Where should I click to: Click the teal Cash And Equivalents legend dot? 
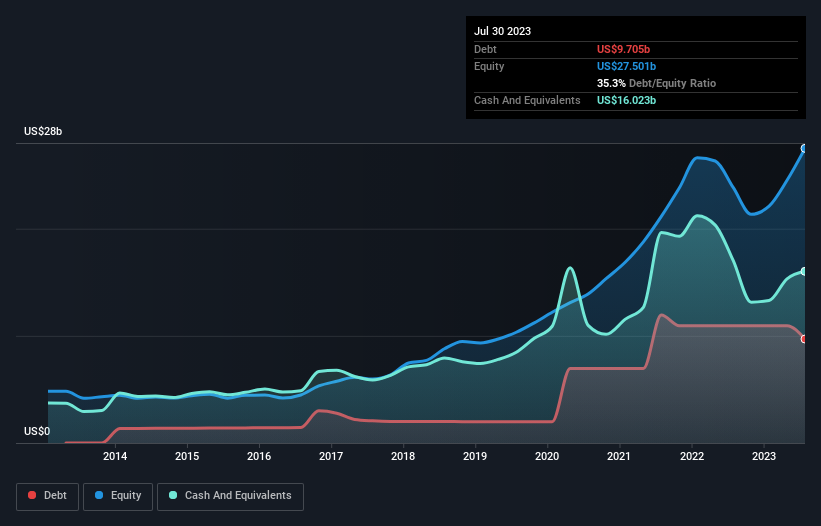pos(173,495)
